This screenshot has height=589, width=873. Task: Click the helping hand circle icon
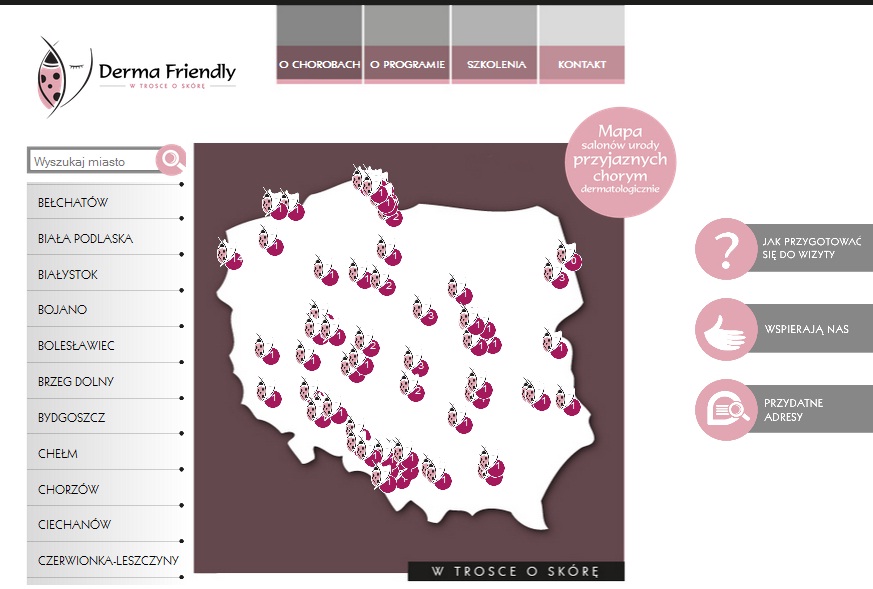[726, 329]
